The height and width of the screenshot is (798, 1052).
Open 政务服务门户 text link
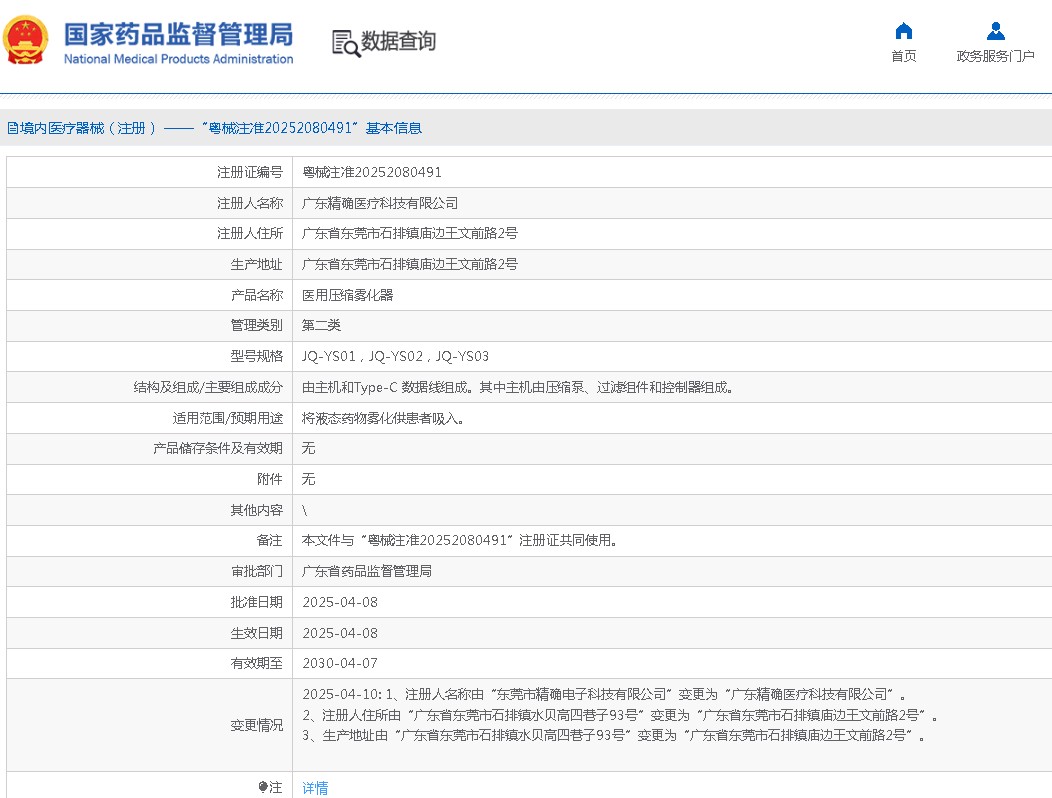pyautogui.click(x=995, y=56)
